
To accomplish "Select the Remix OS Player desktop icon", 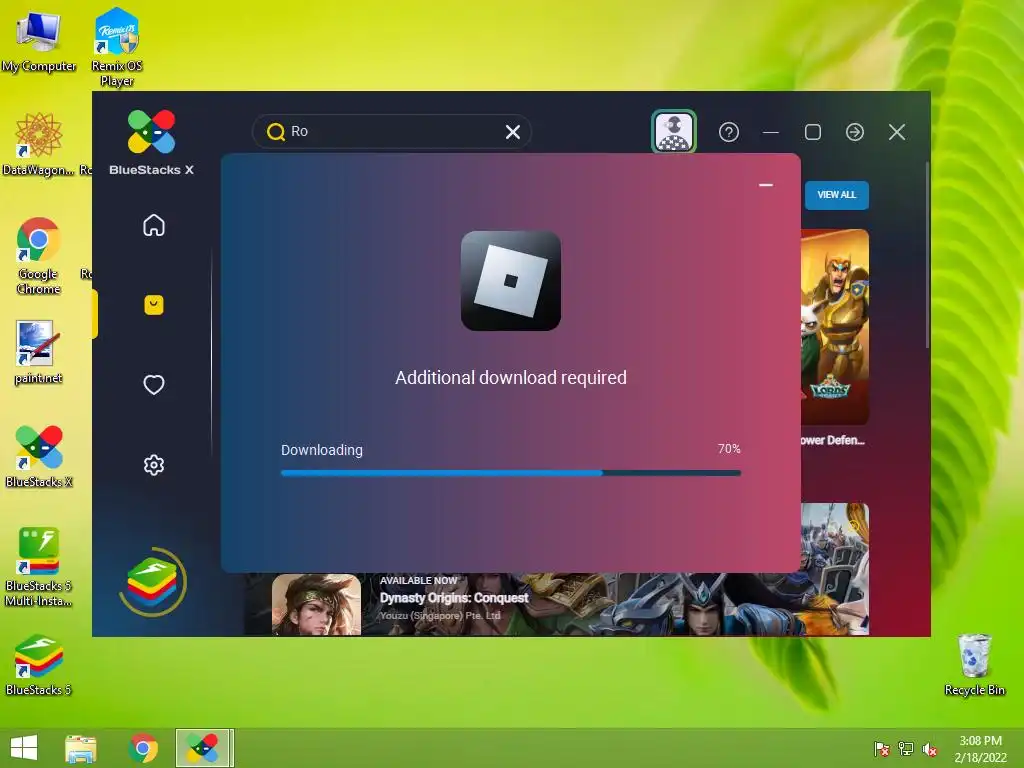I will point(117,47).
